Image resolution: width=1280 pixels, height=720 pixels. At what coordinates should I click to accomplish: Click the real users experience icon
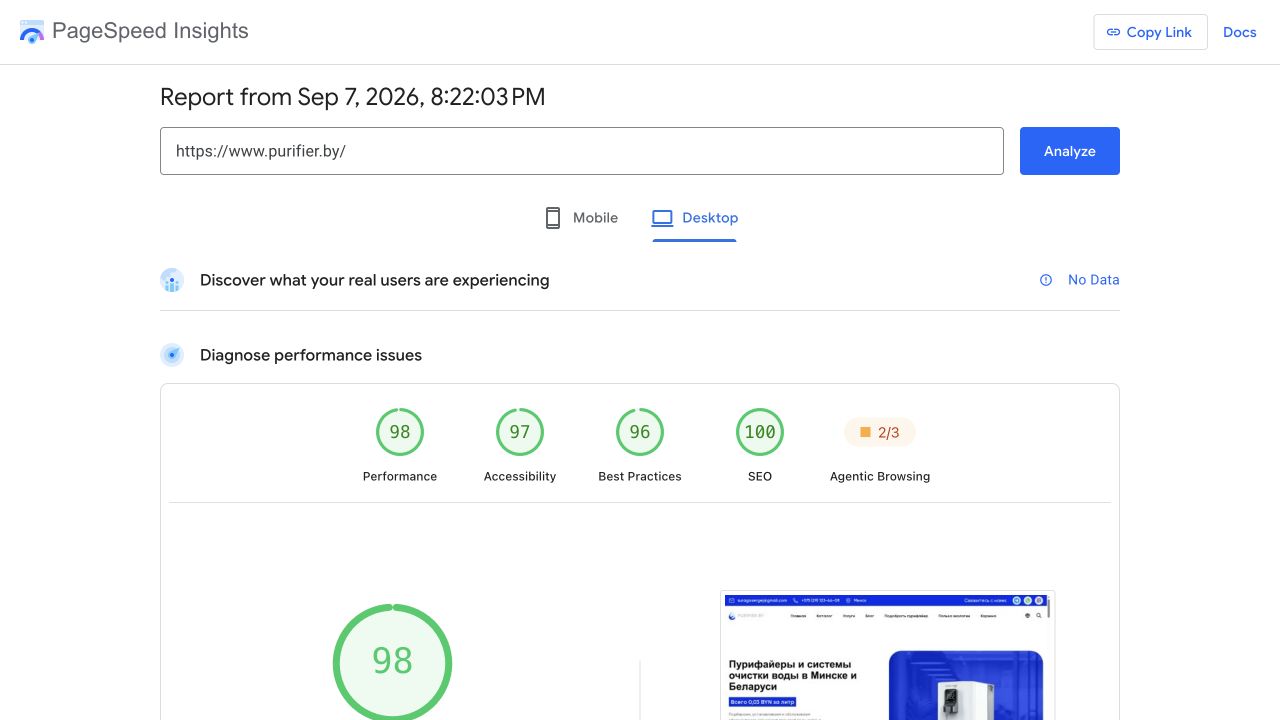172,280
